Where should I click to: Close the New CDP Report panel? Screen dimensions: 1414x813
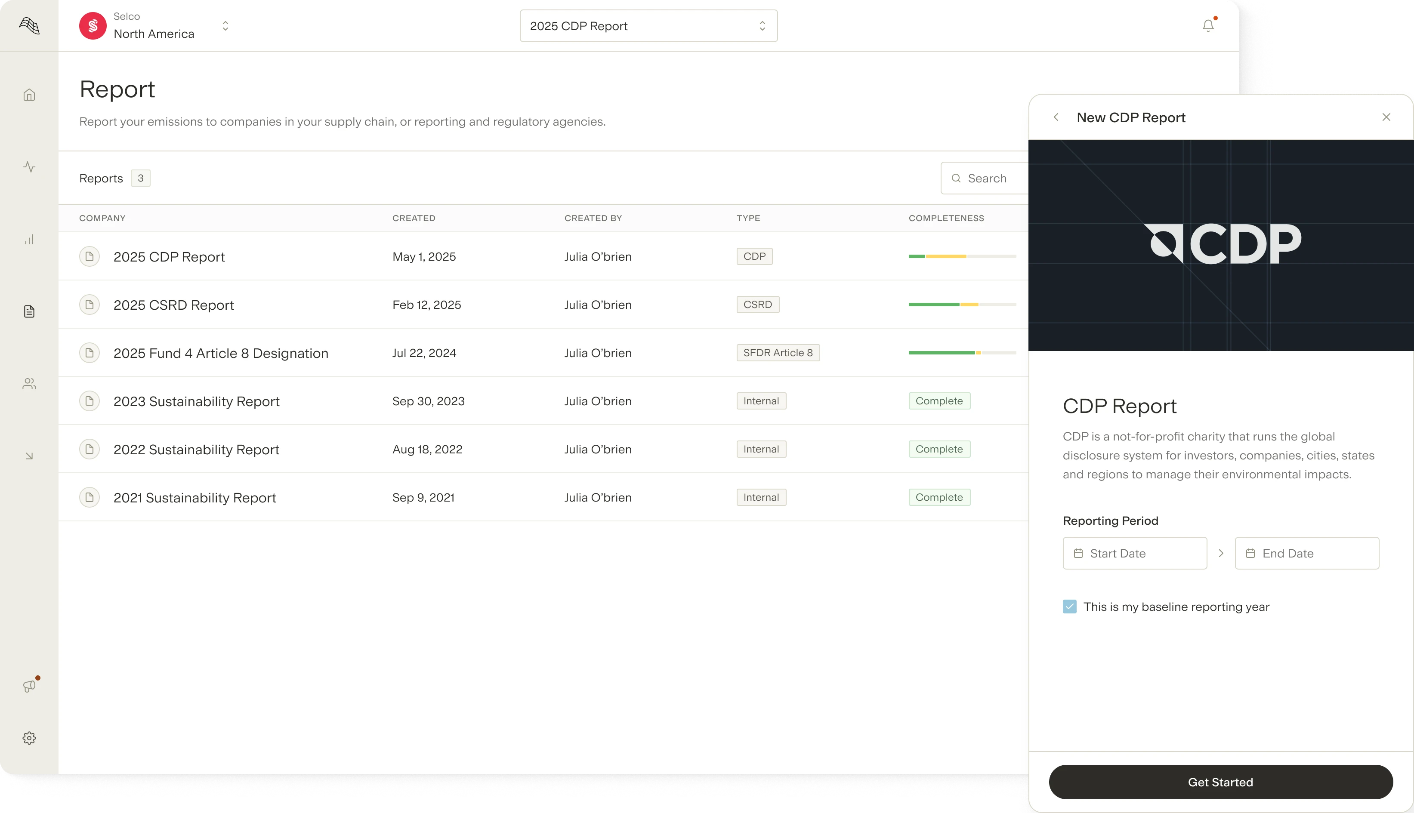click(x=1386, y=117)
